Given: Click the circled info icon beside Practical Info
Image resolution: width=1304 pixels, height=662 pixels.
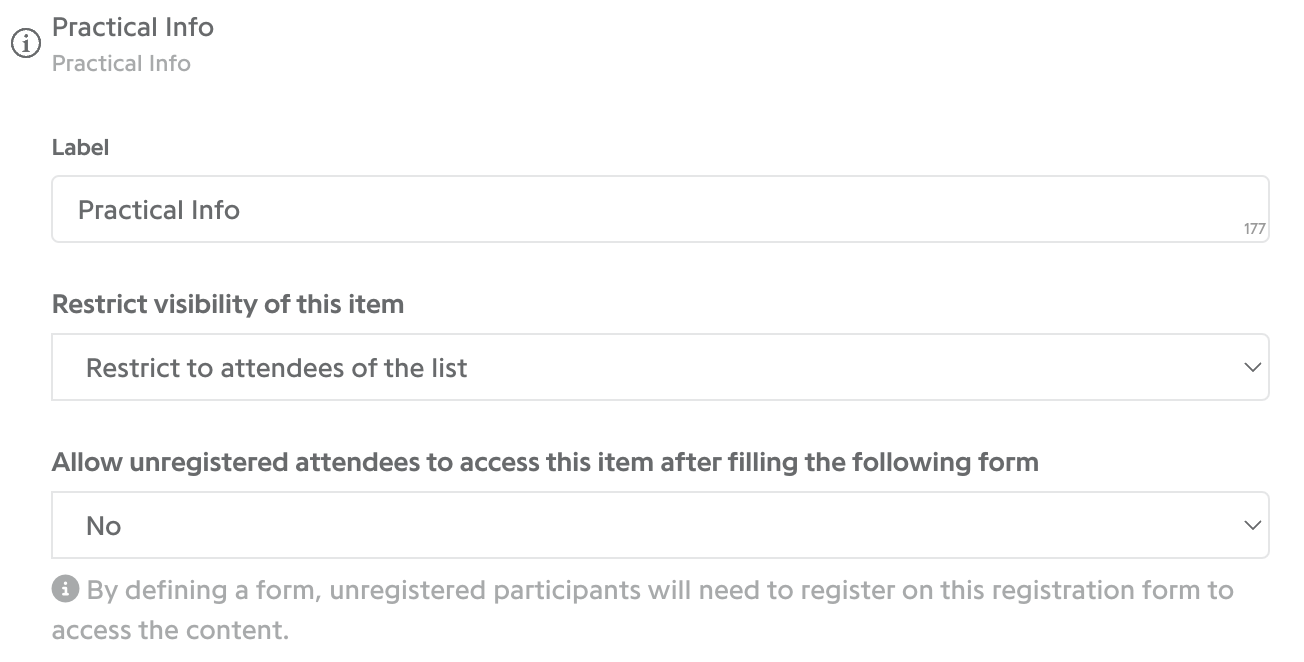Looking at the screenshot, I should point(25,45).
